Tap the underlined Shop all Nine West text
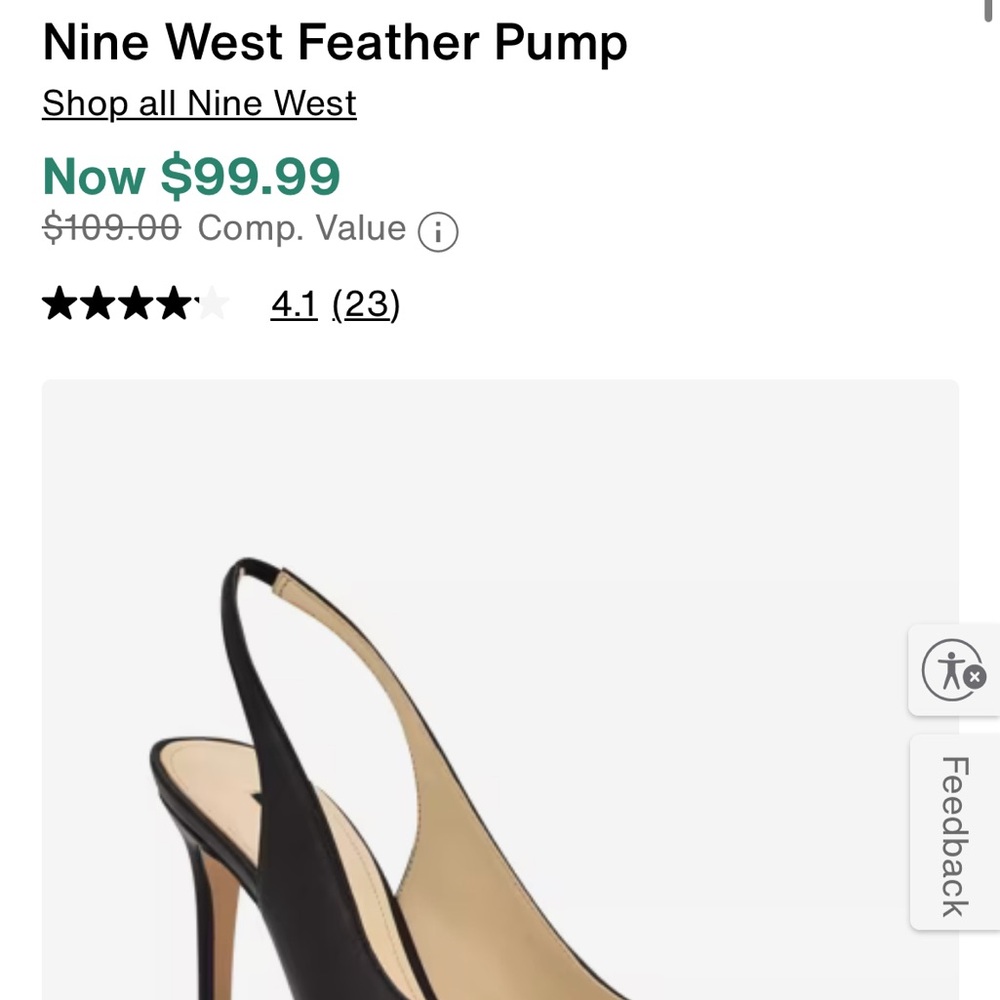 coord(197,103)
